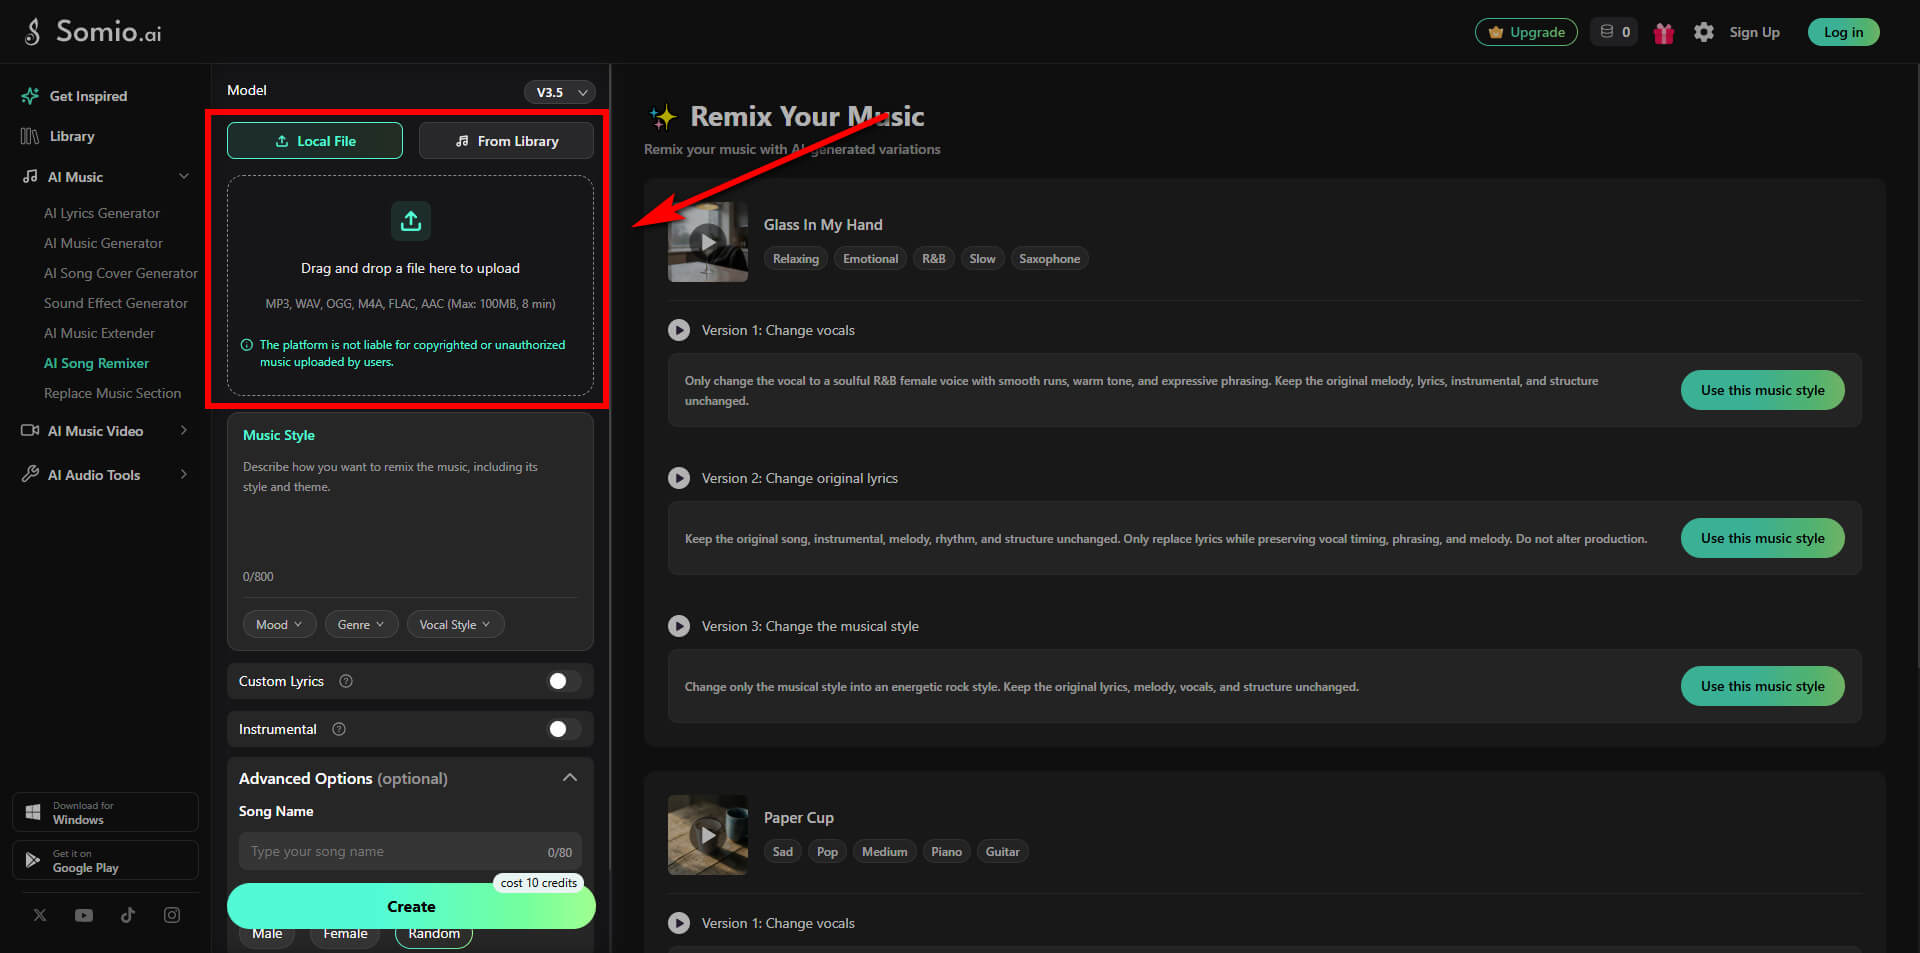Open the Genre dropdown
This screenshot has width=1920, height=953.
pos(361,624)
